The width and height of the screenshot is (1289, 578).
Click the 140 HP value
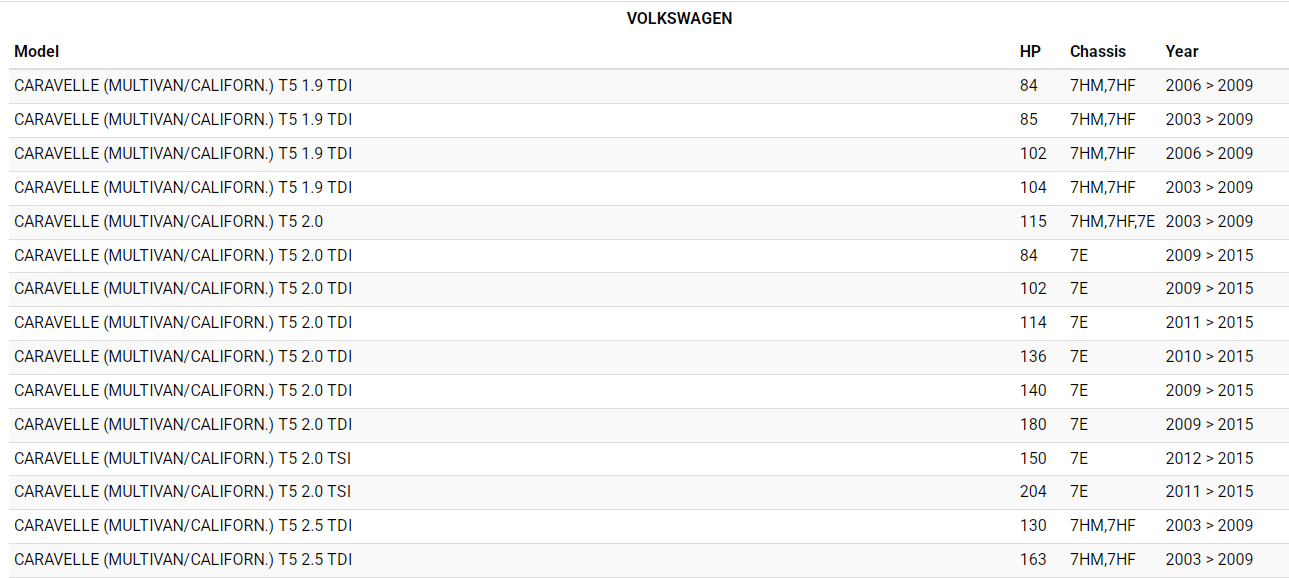click(1033, 391)
